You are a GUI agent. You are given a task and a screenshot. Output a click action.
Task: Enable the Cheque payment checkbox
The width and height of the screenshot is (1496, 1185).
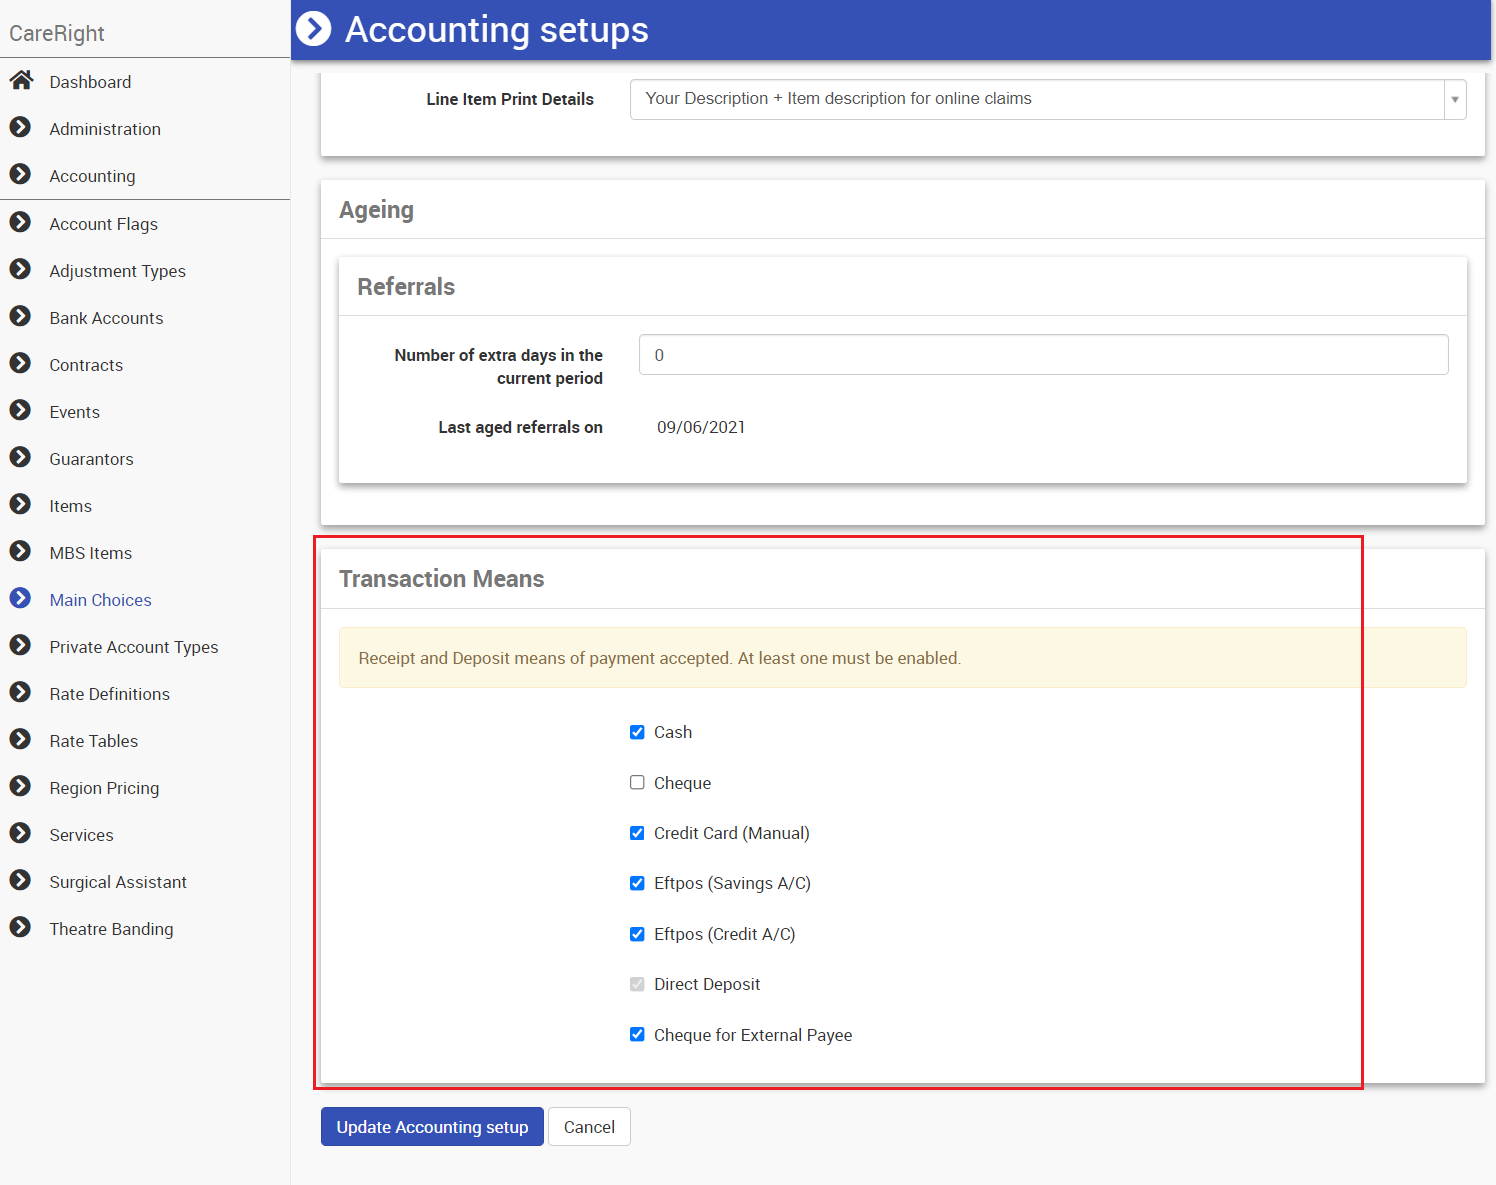(637, 782)
